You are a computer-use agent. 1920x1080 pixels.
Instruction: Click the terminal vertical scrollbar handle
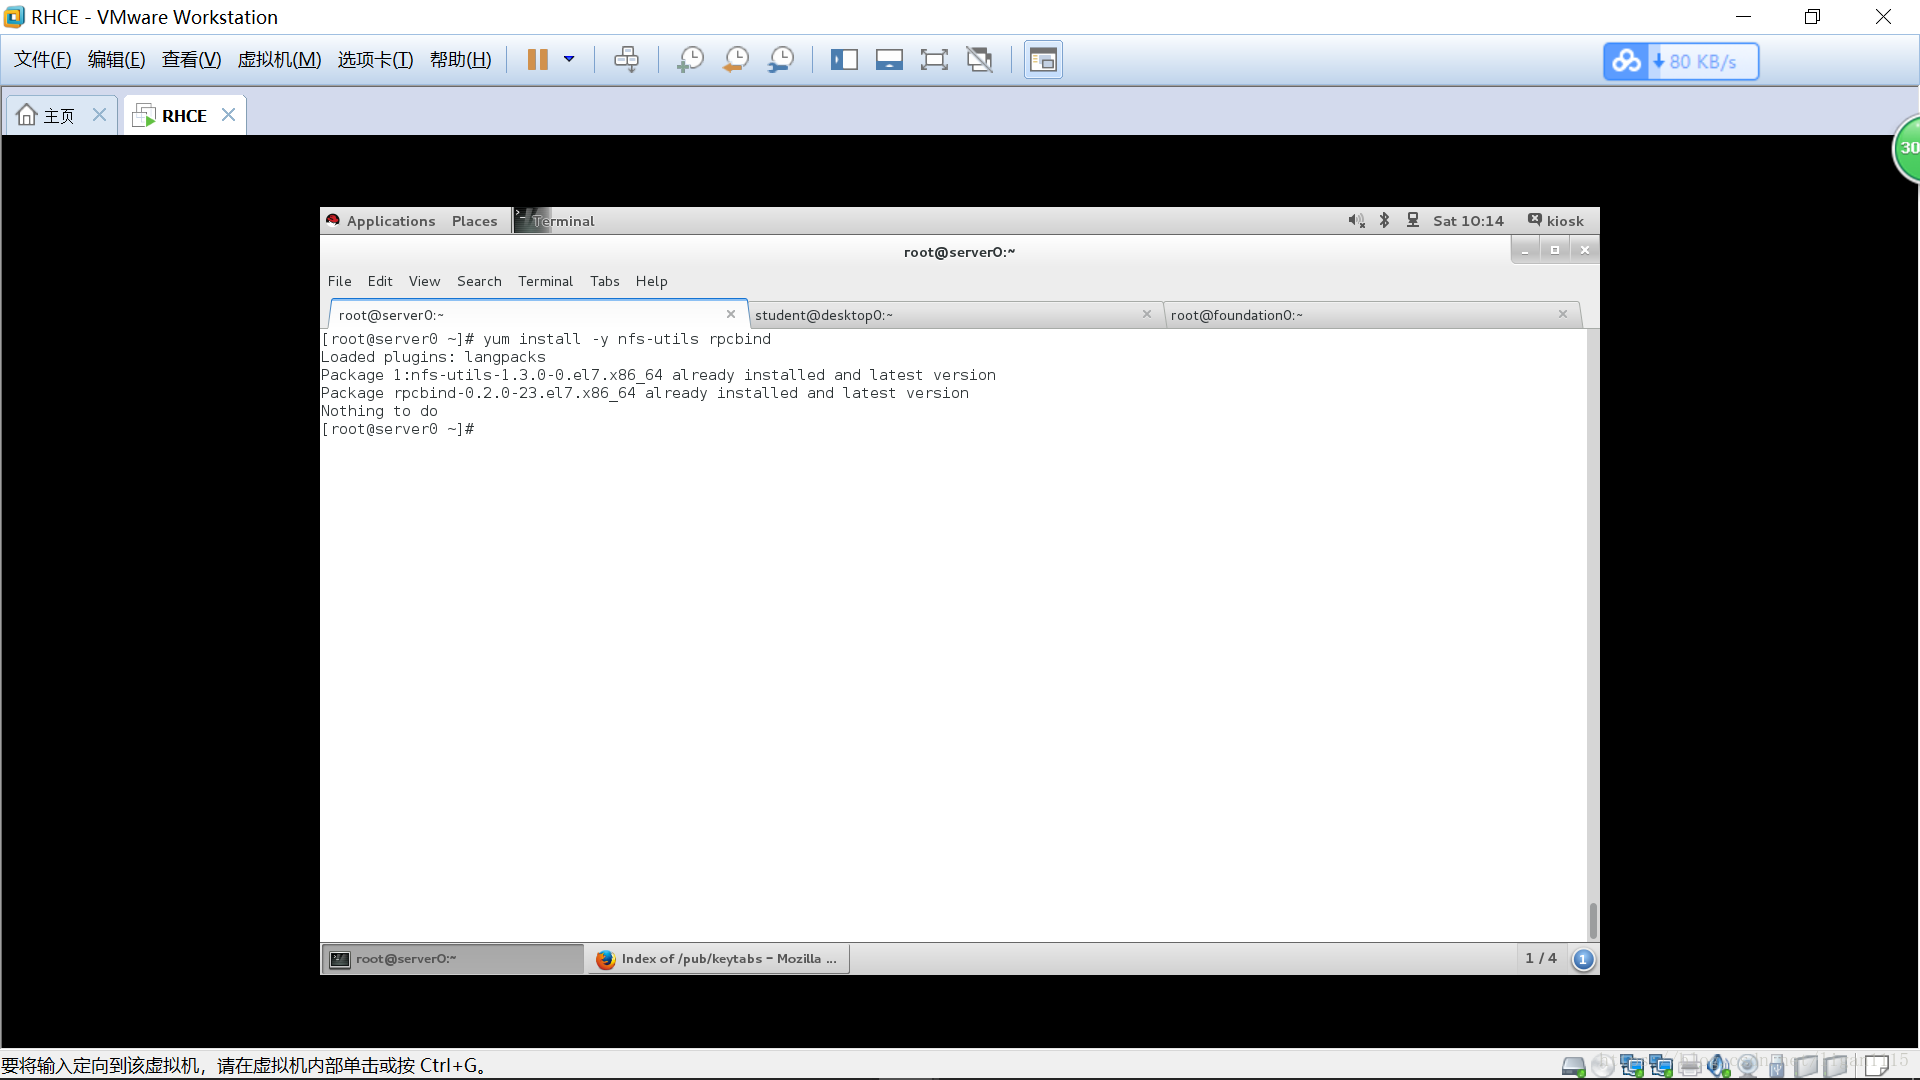[1593, 920]
